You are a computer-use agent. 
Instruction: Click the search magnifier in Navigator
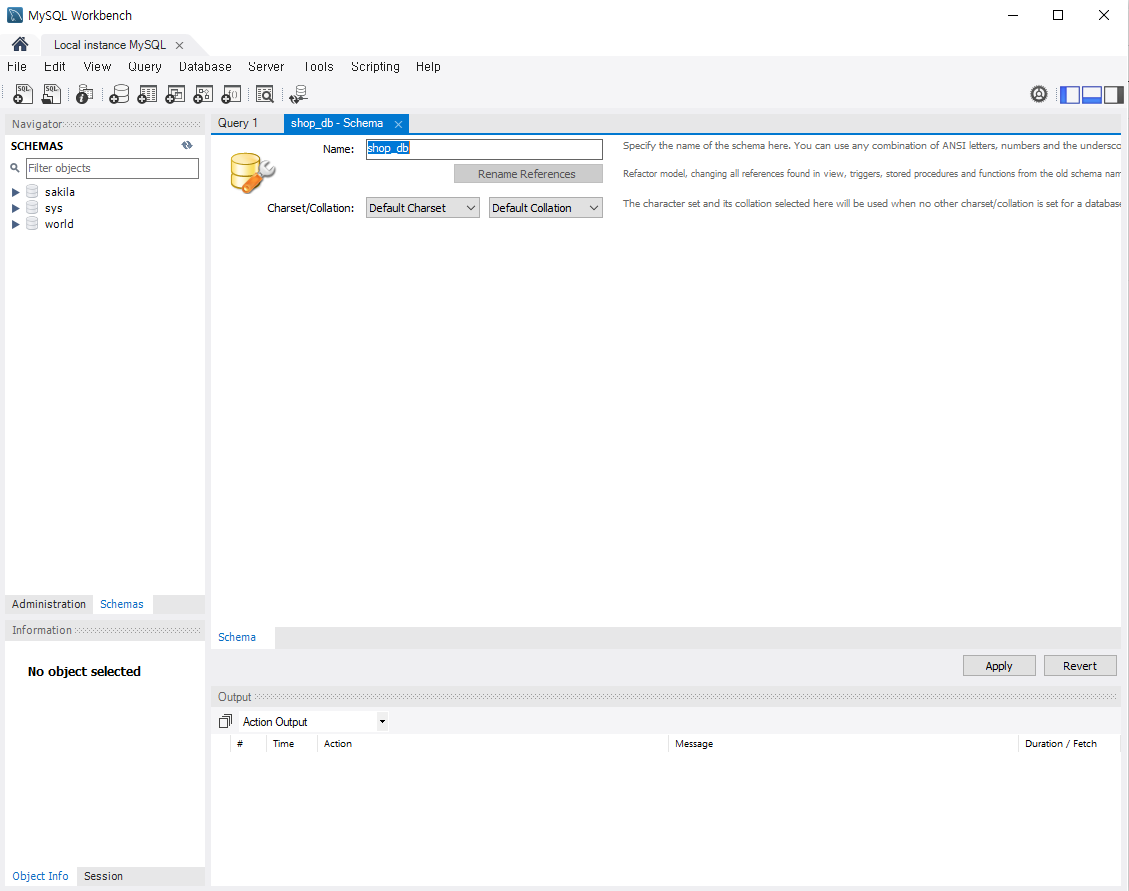click(14, 168)
